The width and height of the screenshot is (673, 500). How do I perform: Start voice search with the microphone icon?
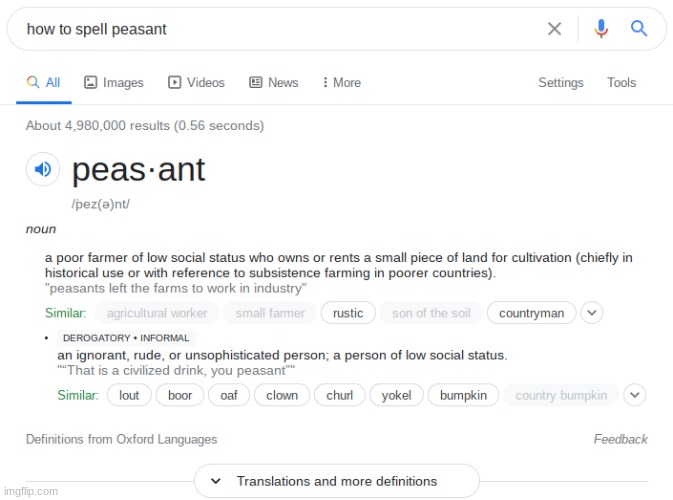pos(601,29)
